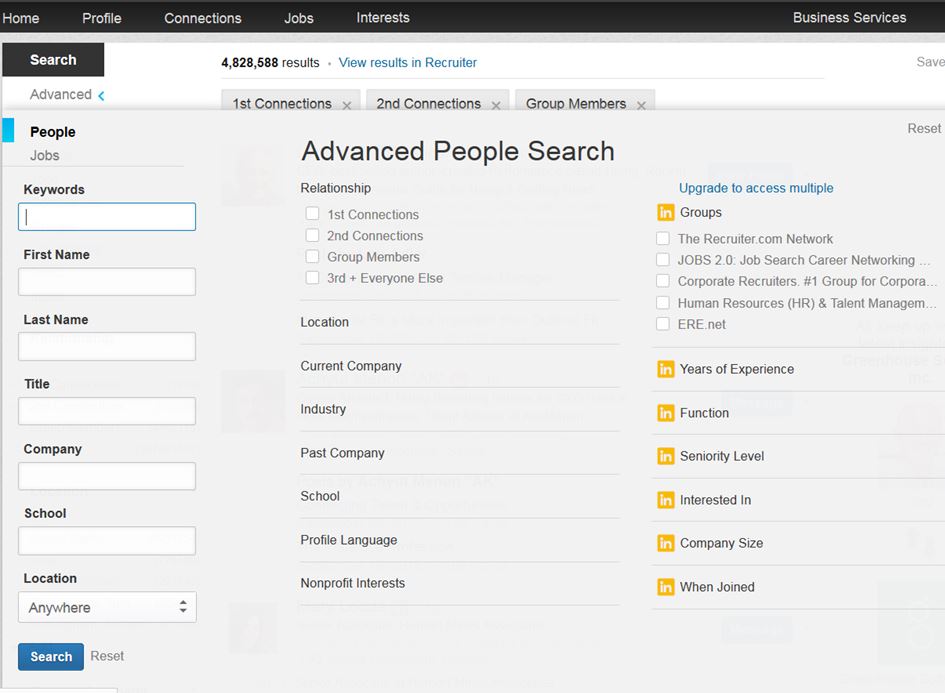Image resolution: width=945 pixels, height=693 pixels.
Task: Tick the 3rd + Everyone Else checkbox
Action: coord(312,277)
